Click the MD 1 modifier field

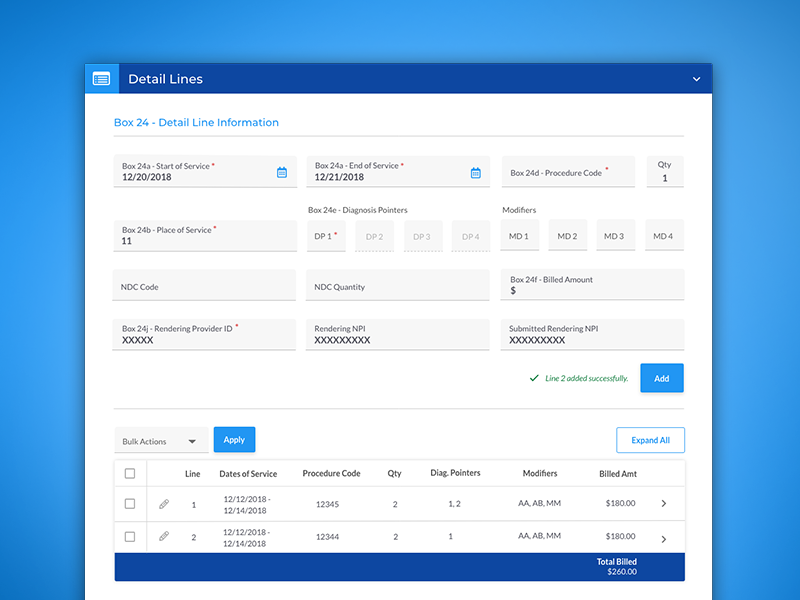click(x=519, y=236)
